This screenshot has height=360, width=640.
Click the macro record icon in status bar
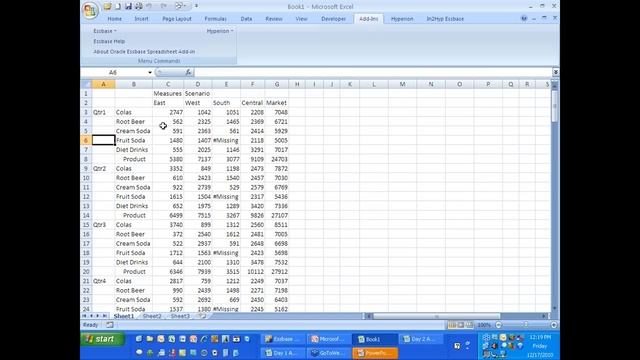pos(110,325)
